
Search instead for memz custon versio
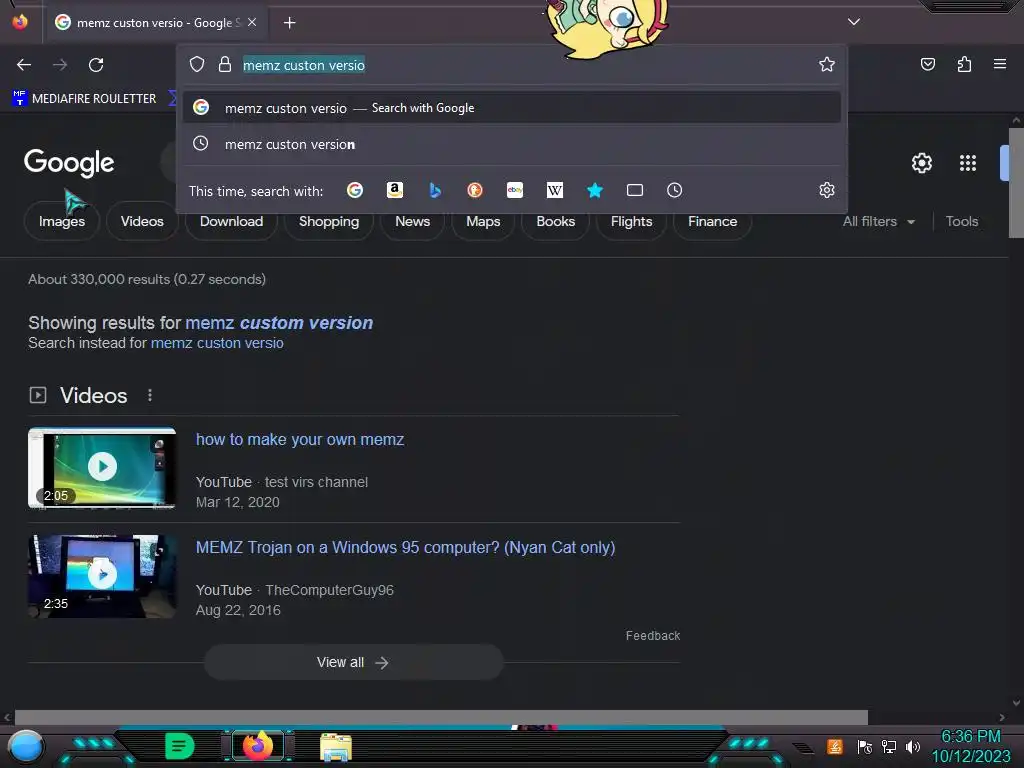[217, 343]
